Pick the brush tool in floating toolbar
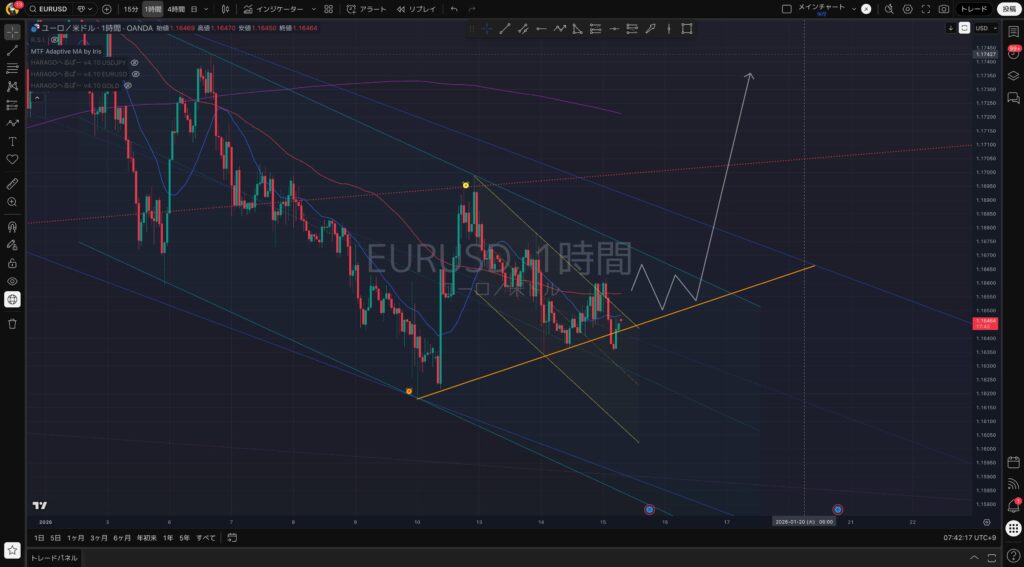 tap(650, 29)
